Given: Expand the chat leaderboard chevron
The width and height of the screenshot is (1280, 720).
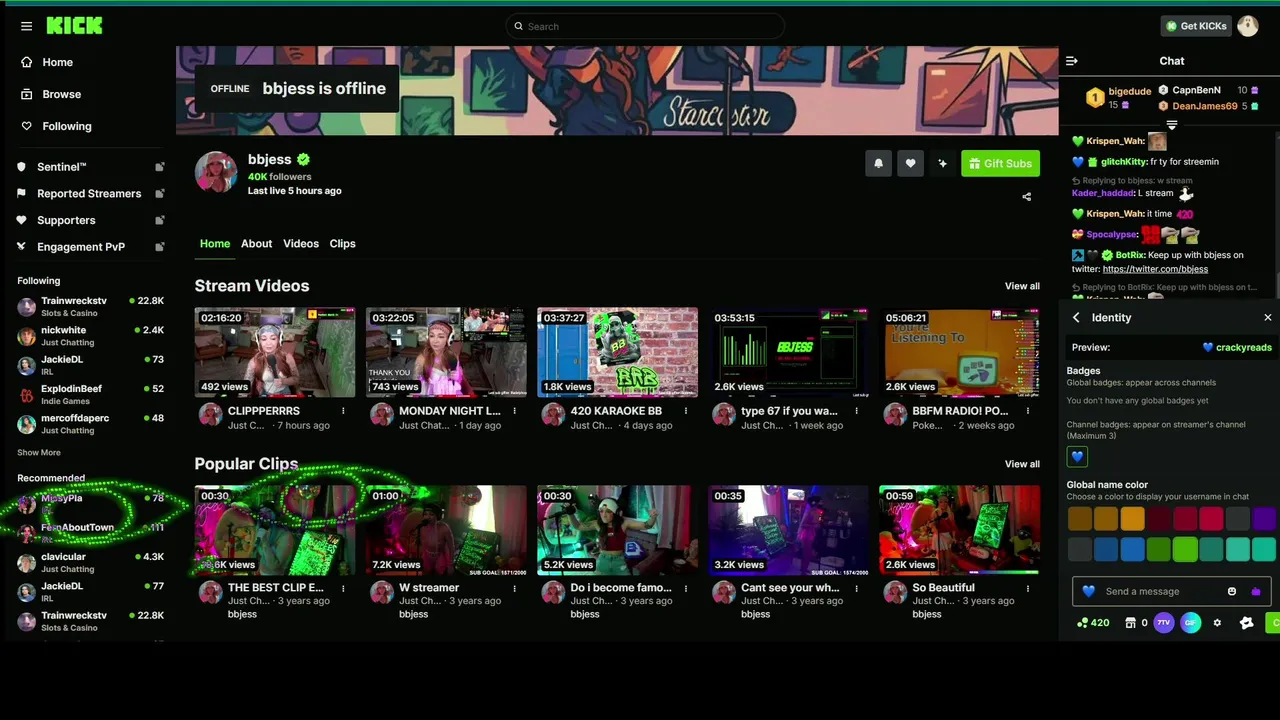Looking at the screenshot, I should point(1171,125).
